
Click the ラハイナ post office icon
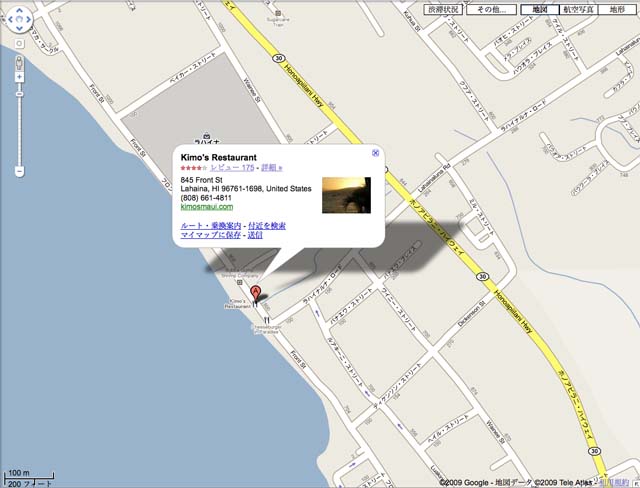click(x=207, y=135)
